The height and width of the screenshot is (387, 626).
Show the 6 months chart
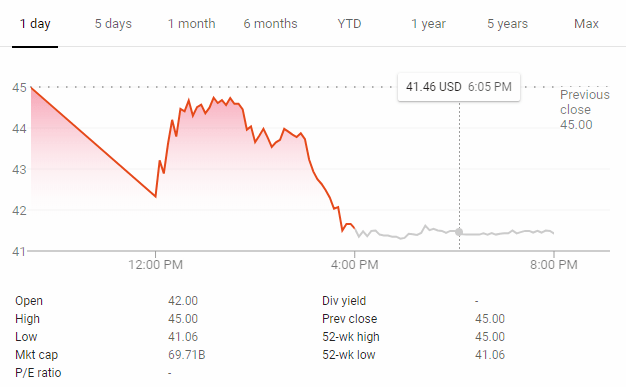click(x=270, y=24)
